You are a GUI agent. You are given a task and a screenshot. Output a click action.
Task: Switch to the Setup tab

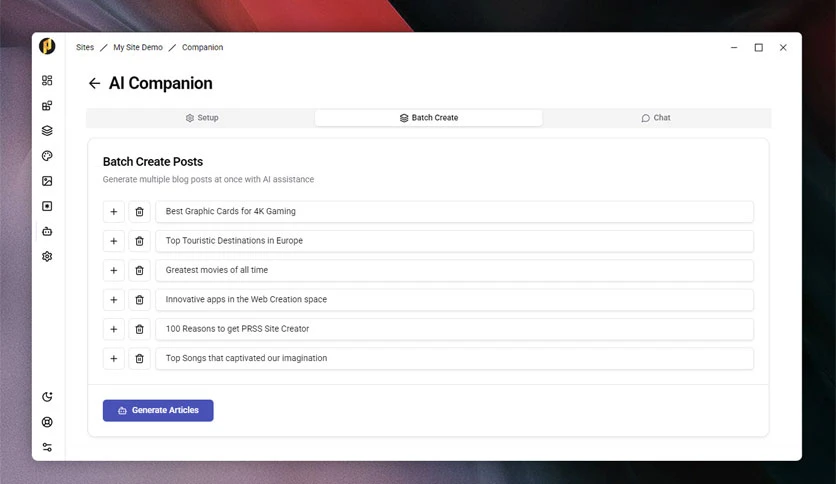coord(202,118)
